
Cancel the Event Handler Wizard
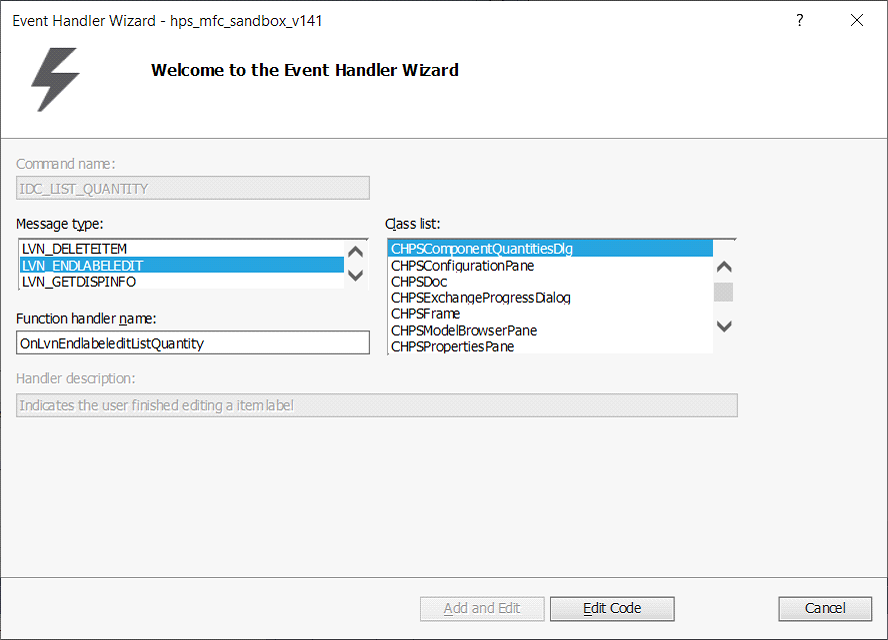click(825, 608)
